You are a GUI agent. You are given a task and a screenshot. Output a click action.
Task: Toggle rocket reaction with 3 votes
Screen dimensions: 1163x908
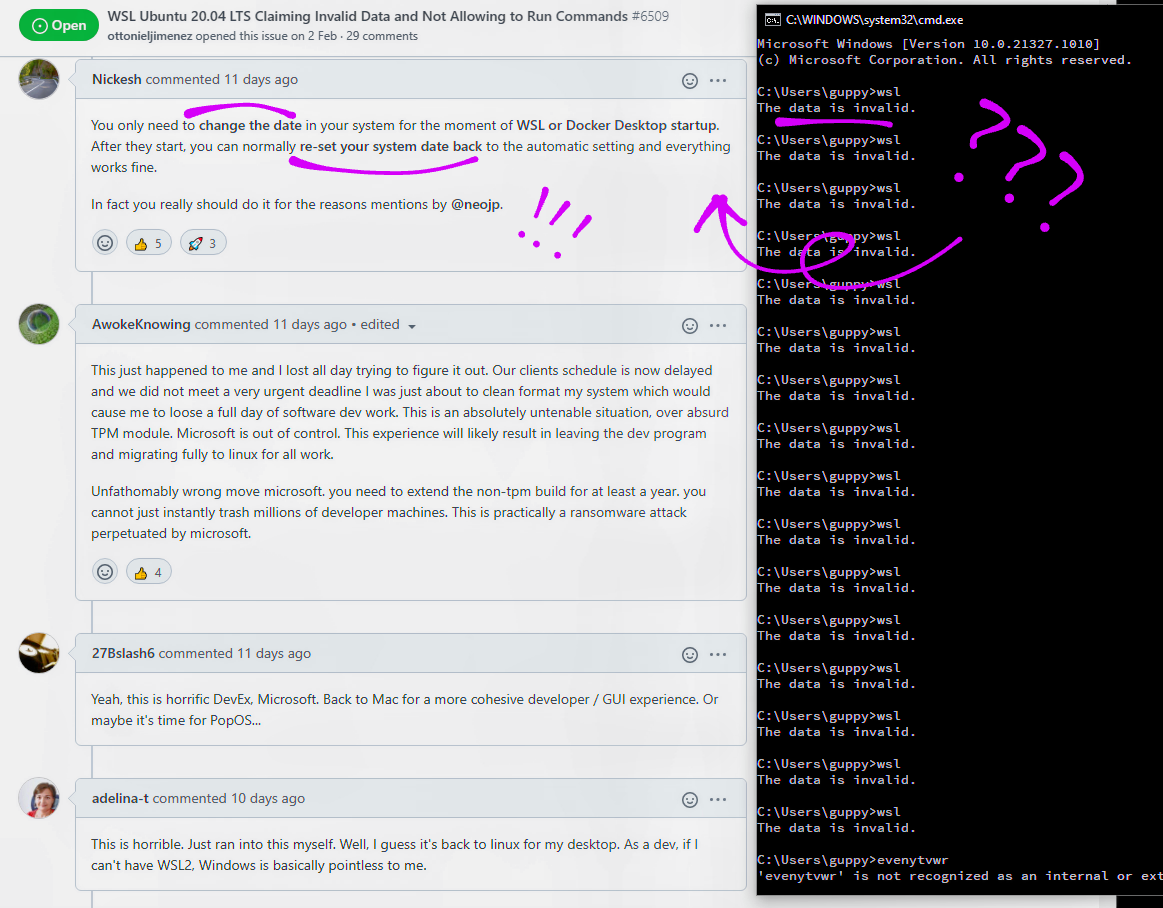203,243
